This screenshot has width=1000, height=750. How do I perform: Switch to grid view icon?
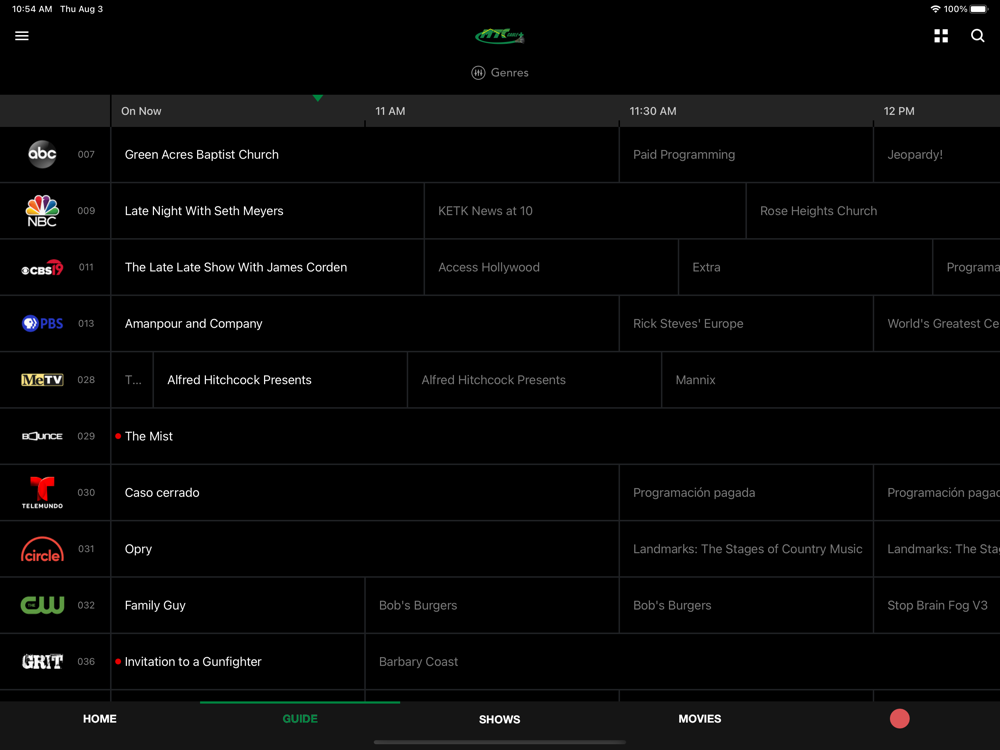941,36
